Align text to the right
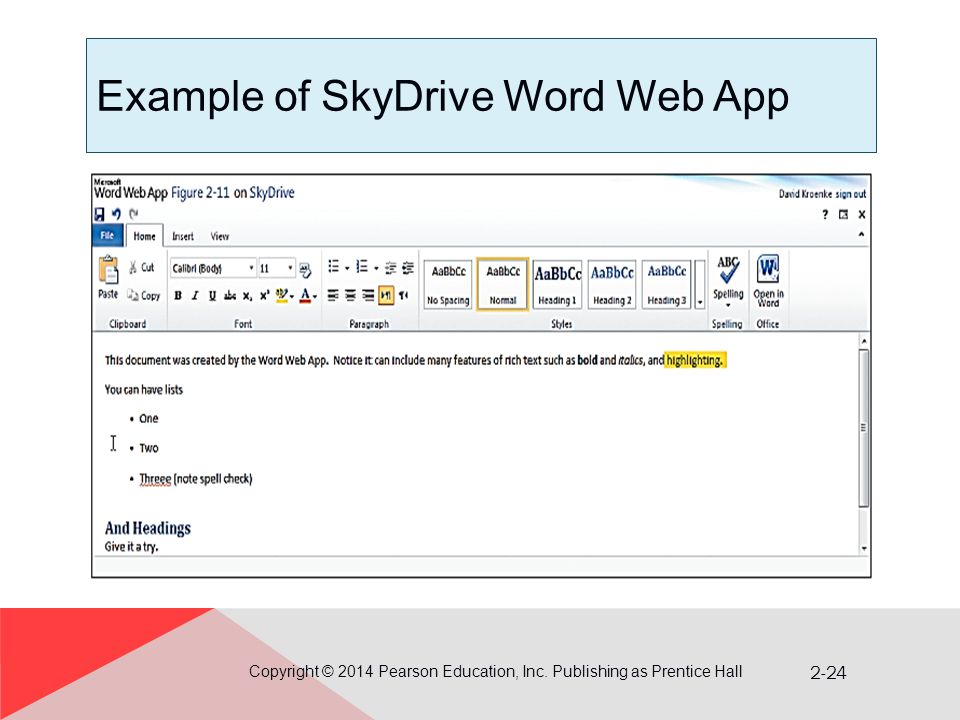Screen dimensions: 960x720 pos(368,296)
